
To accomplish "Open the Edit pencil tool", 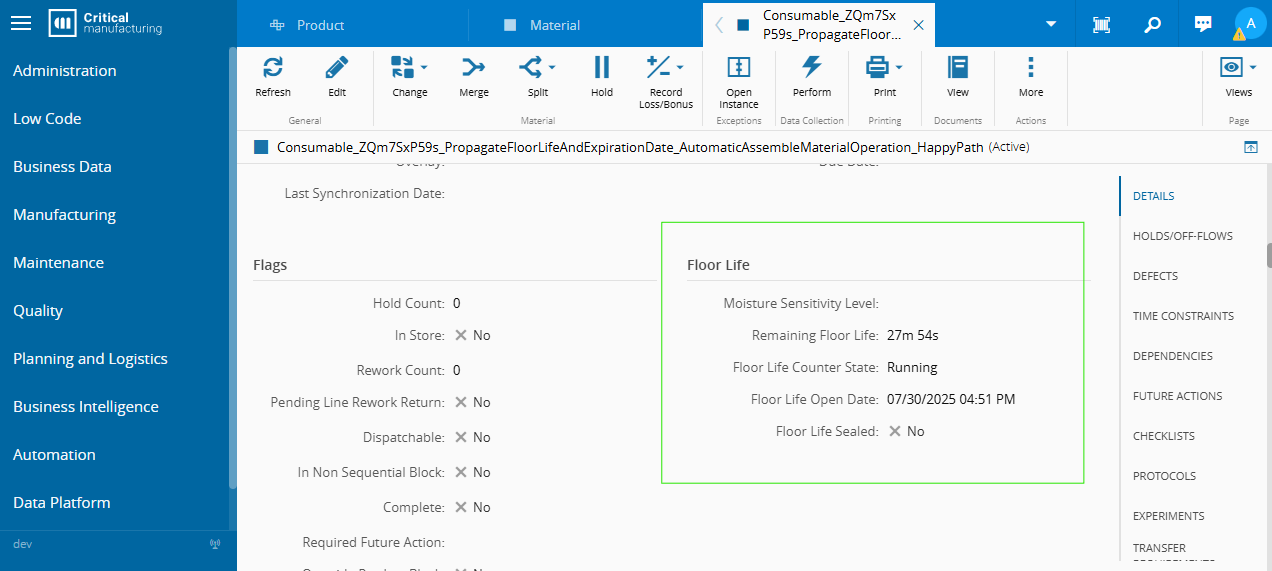I will [337, 68].
